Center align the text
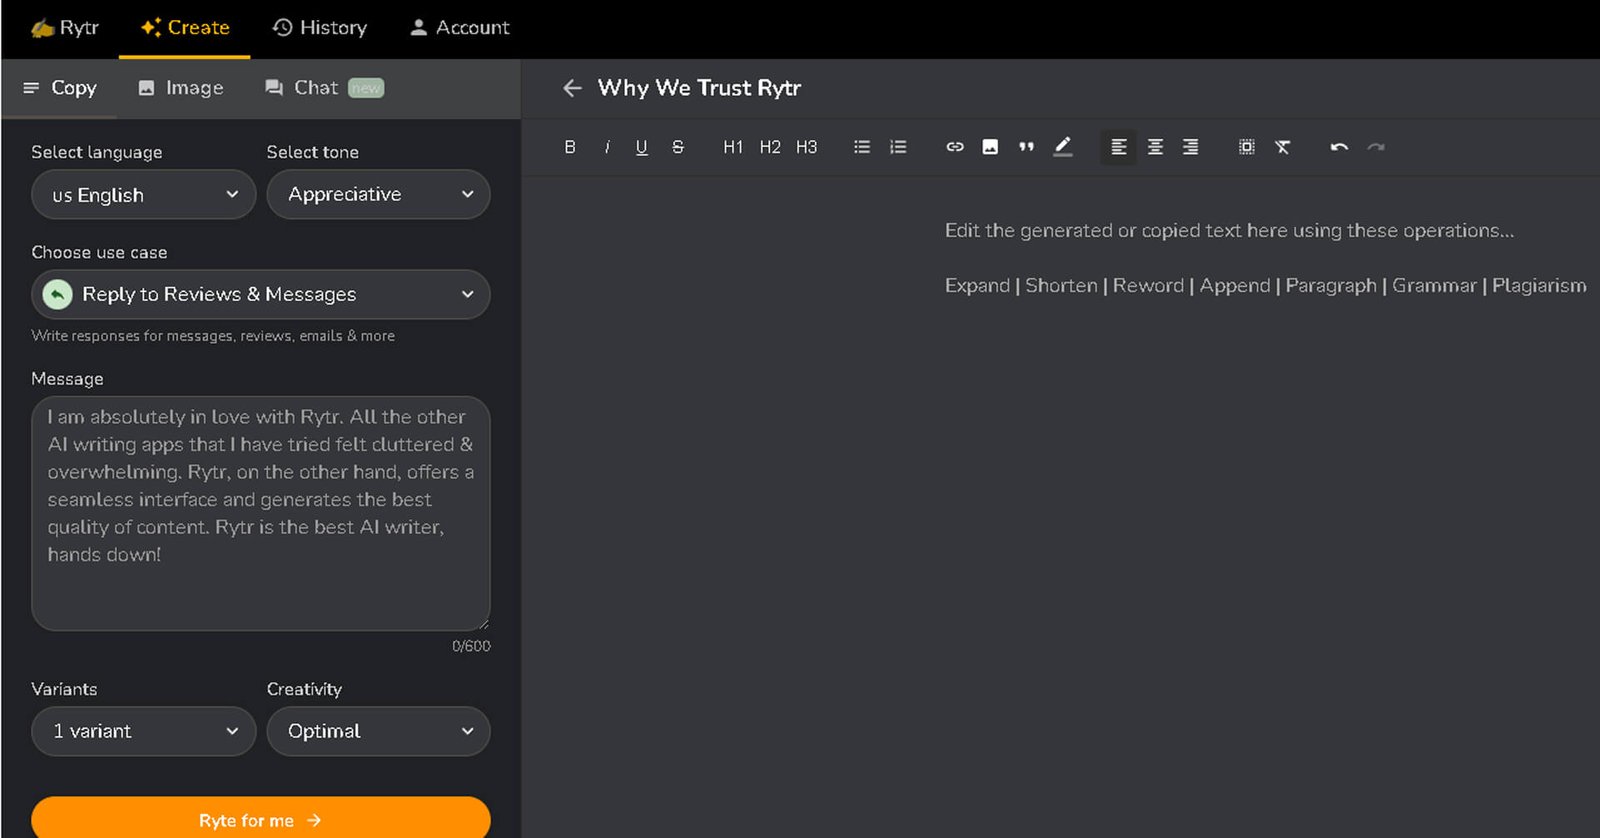The height and width of the screenshot is (838, 1600). click(1155, 147)
